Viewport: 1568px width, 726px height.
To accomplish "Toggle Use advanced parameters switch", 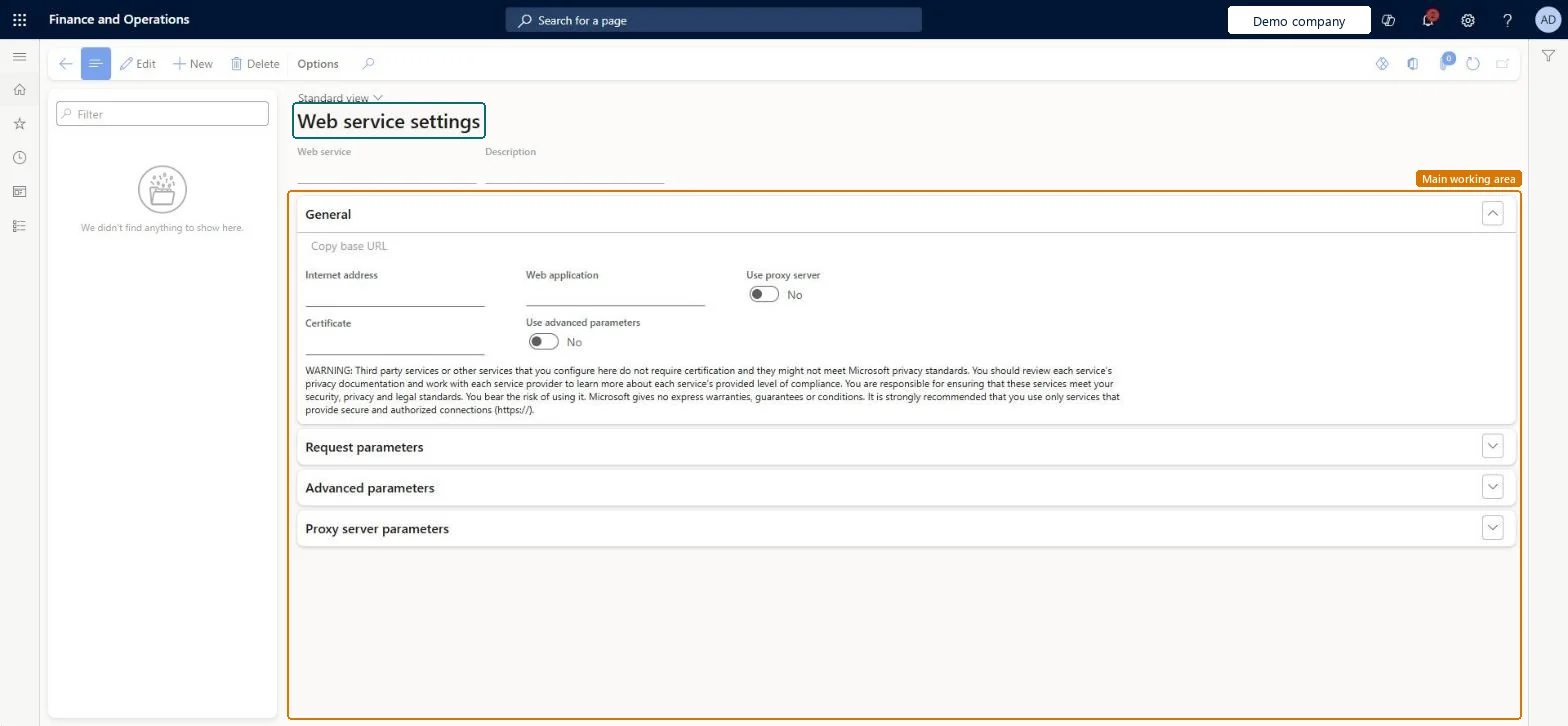I will [x=544, y=342].
